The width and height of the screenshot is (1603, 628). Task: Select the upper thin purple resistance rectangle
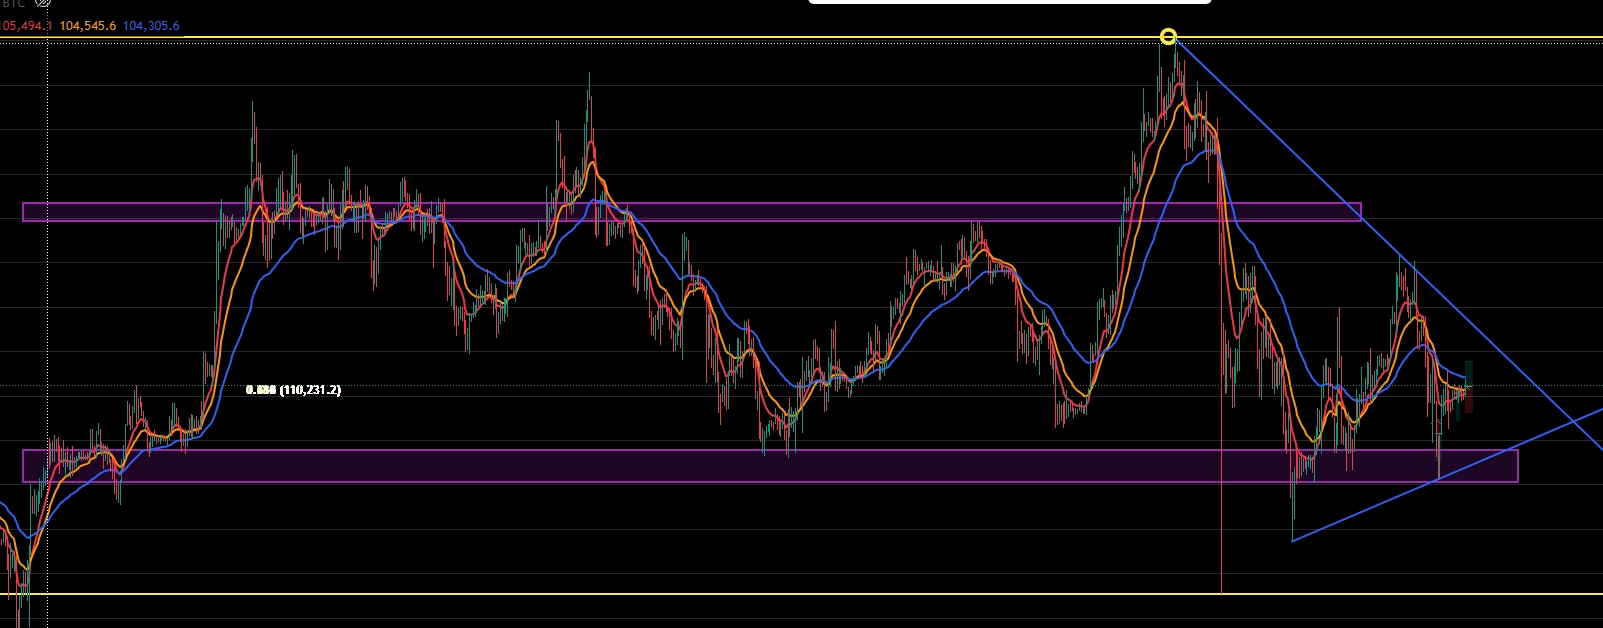click(x=692, y=212)
